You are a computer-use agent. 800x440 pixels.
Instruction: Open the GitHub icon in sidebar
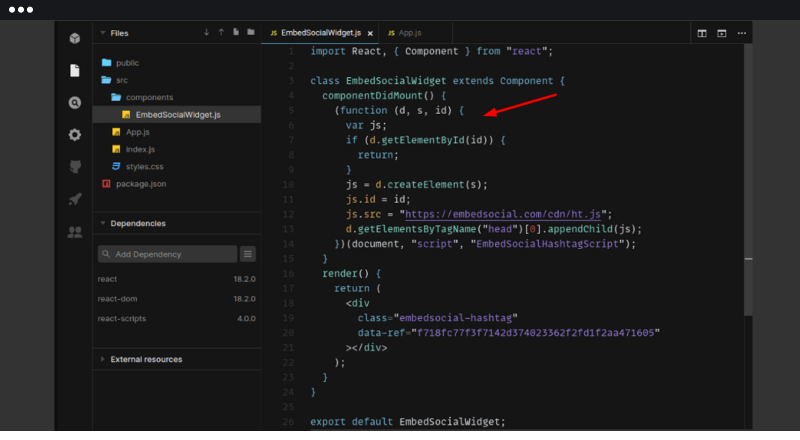pyautogui.click(x=74, y=166)
